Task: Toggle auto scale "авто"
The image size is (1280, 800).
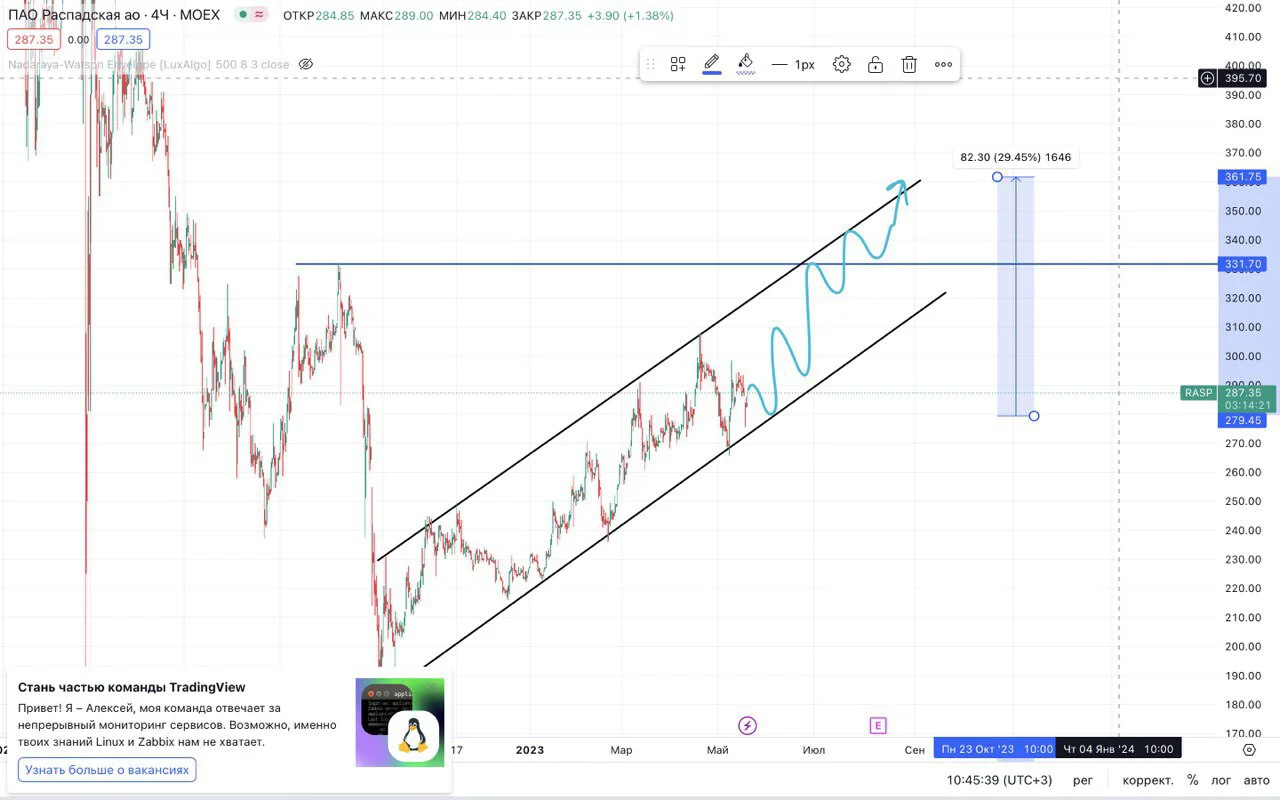Action: pos(1256,779)
